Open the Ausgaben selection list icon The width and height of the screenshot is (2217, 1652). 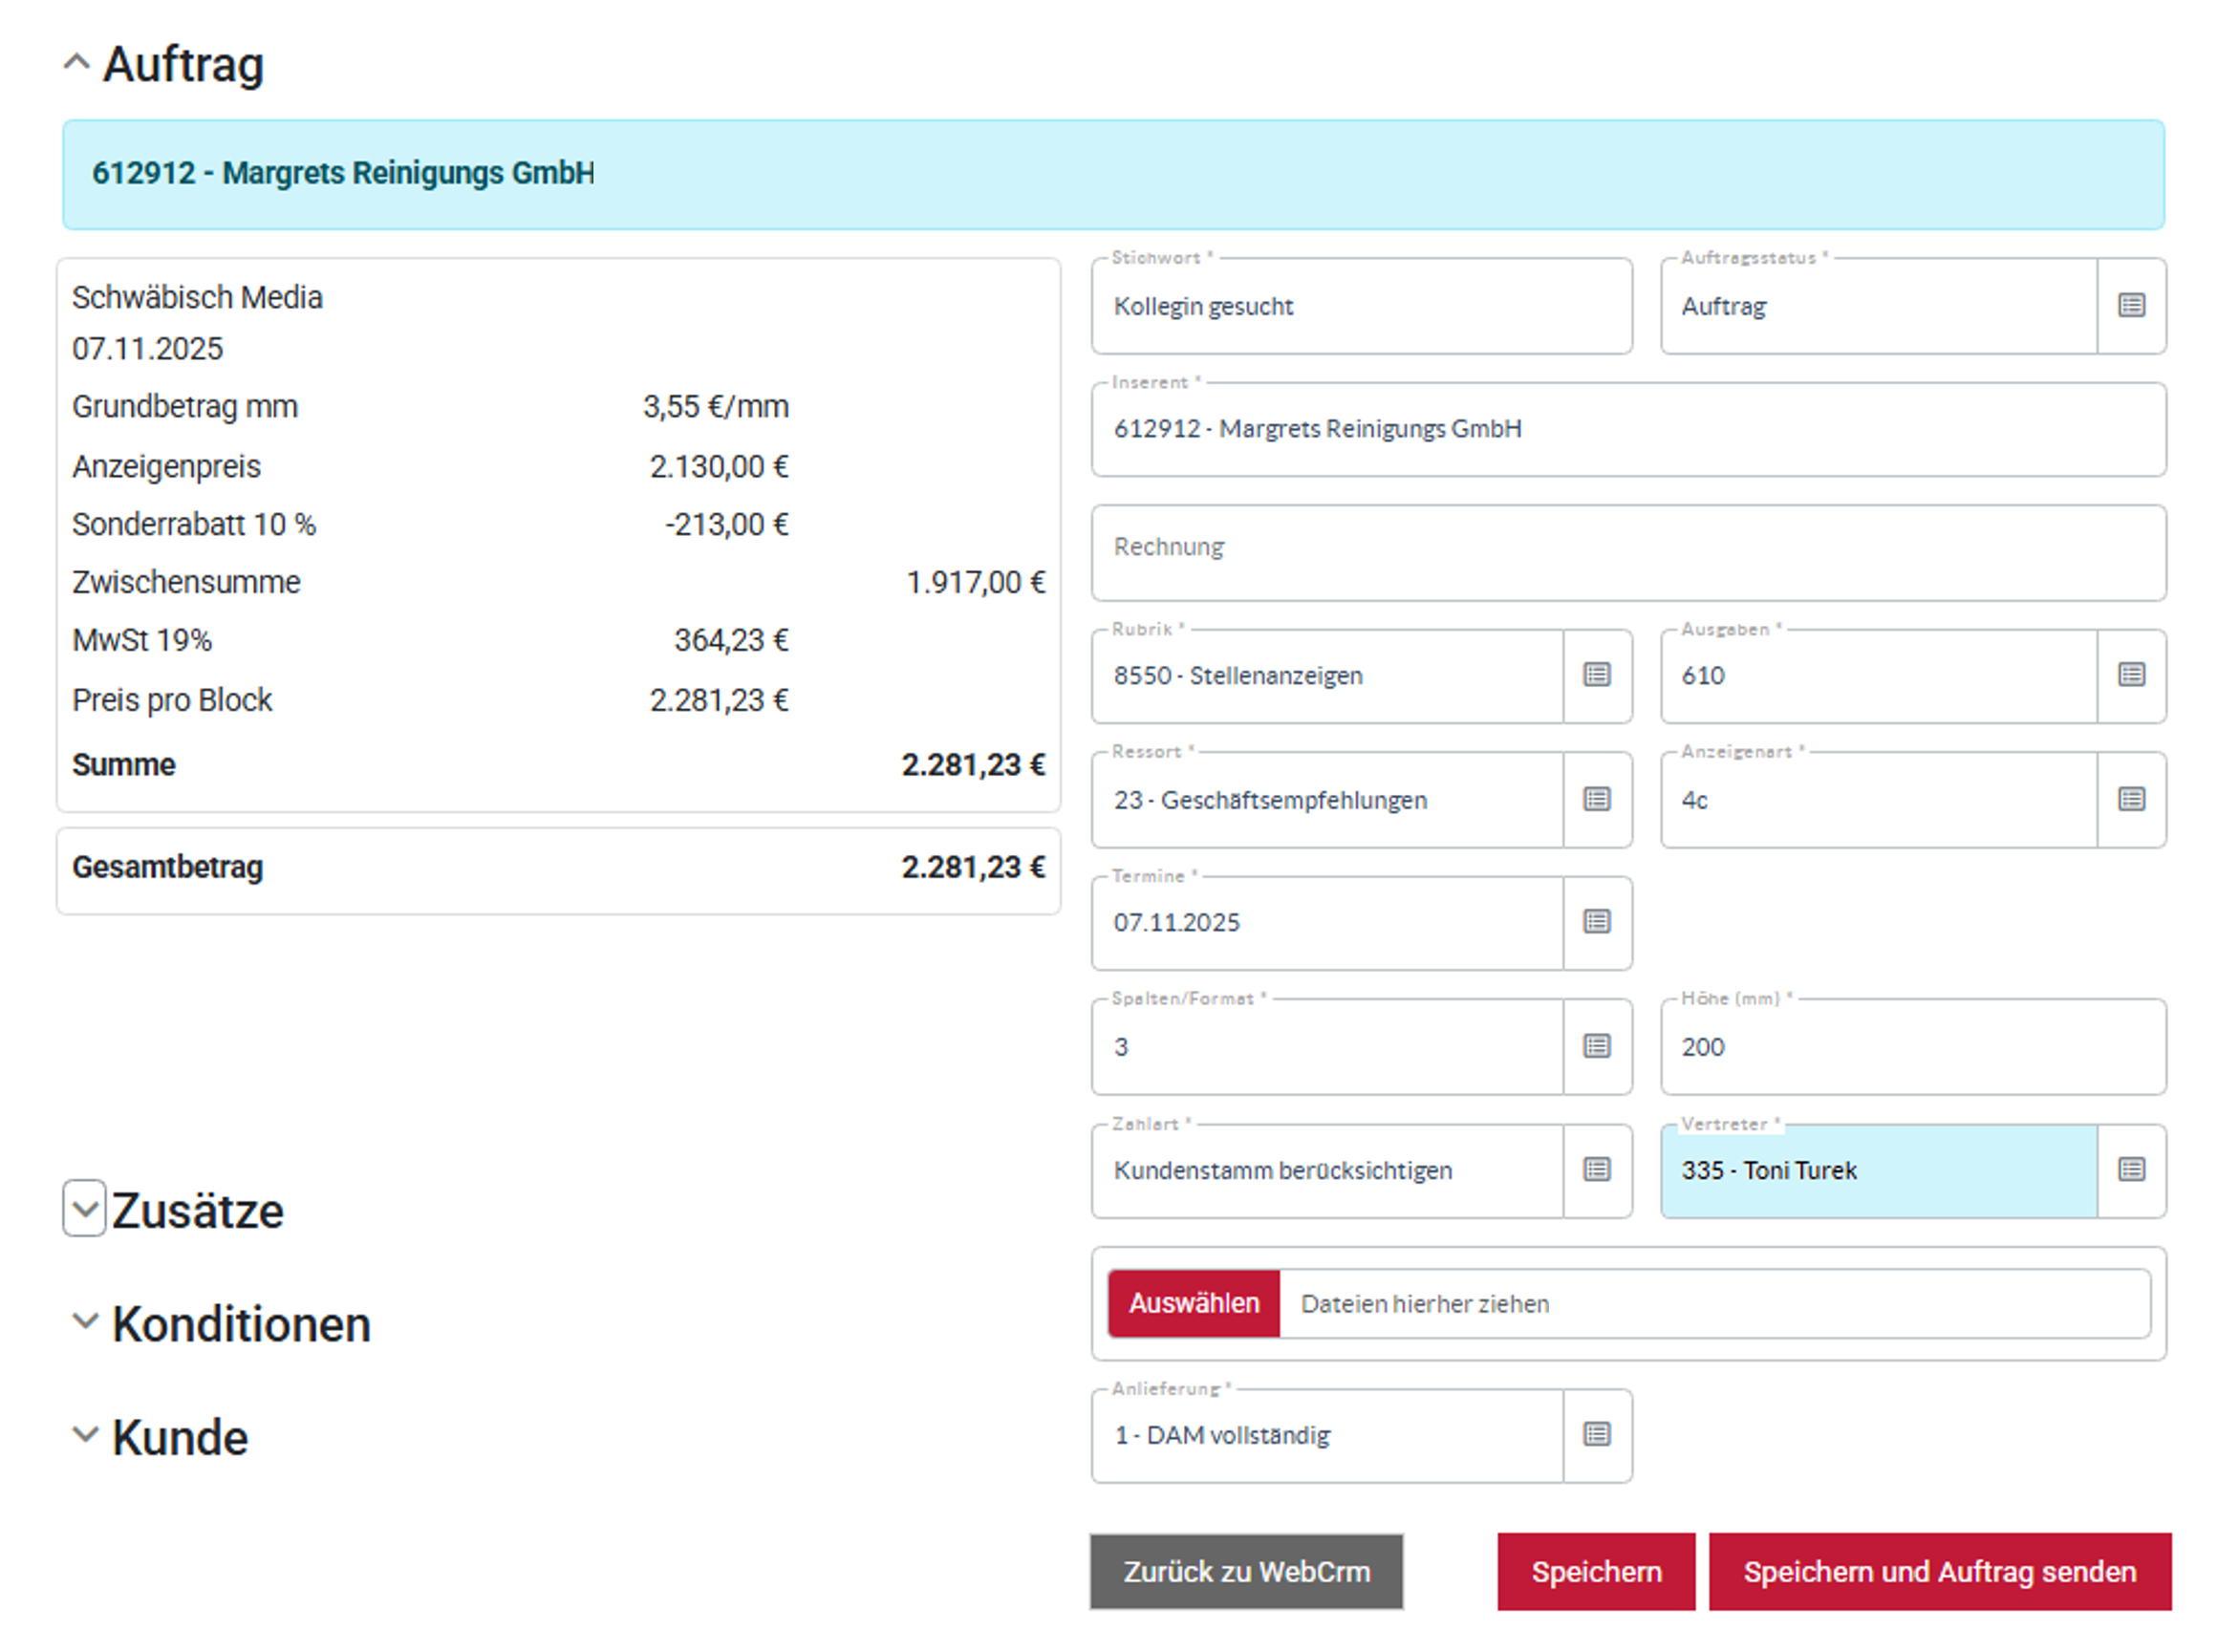click(2130, 675)
